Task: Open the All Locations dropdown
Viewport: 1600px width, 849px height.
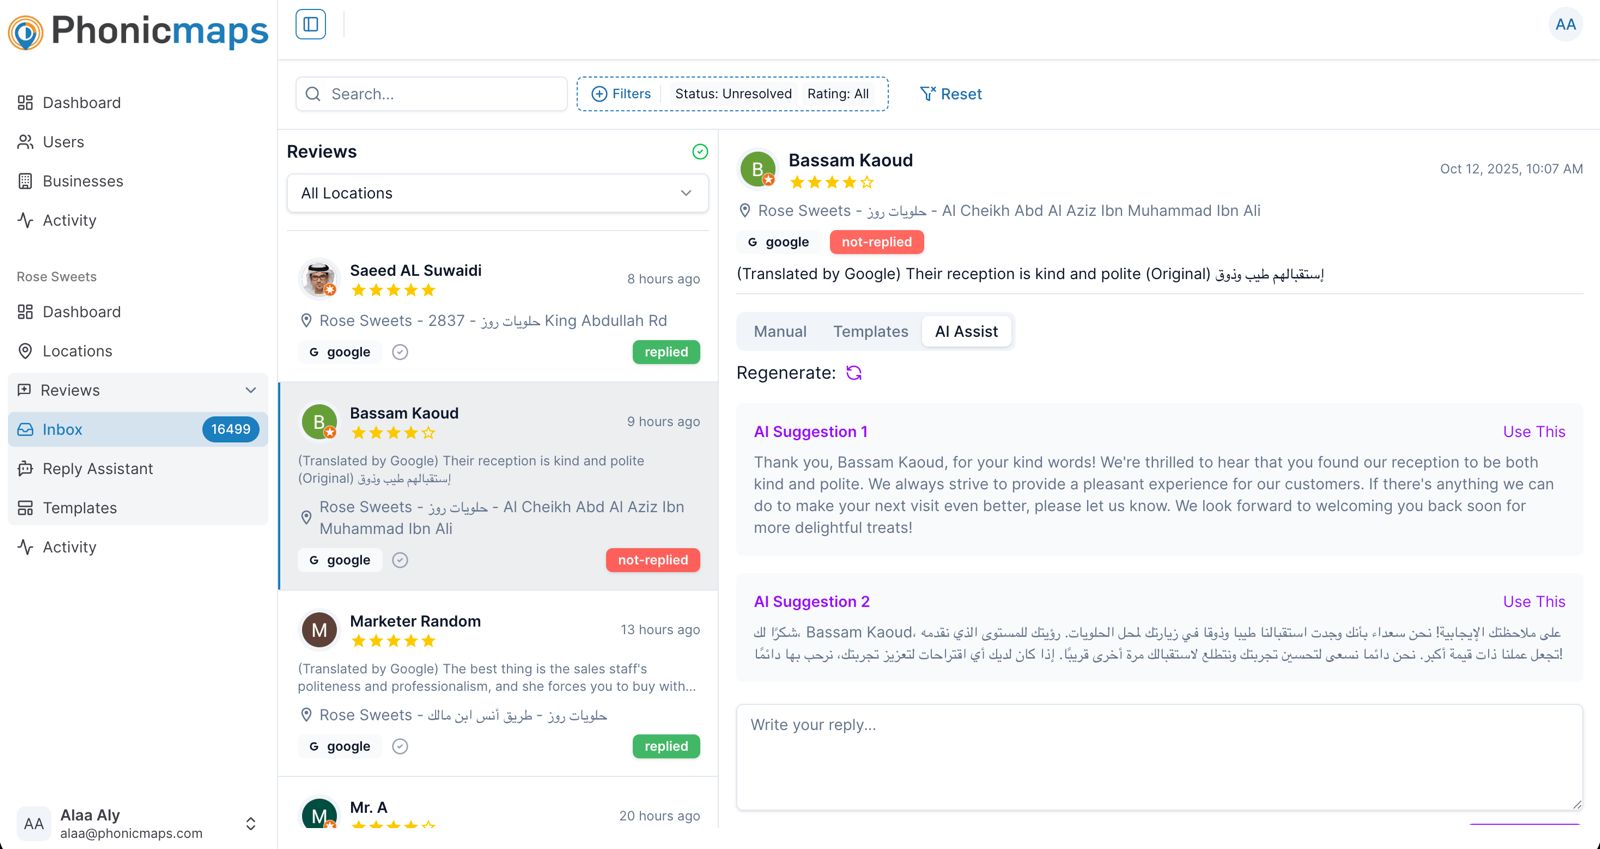Action: click(497, 193)
